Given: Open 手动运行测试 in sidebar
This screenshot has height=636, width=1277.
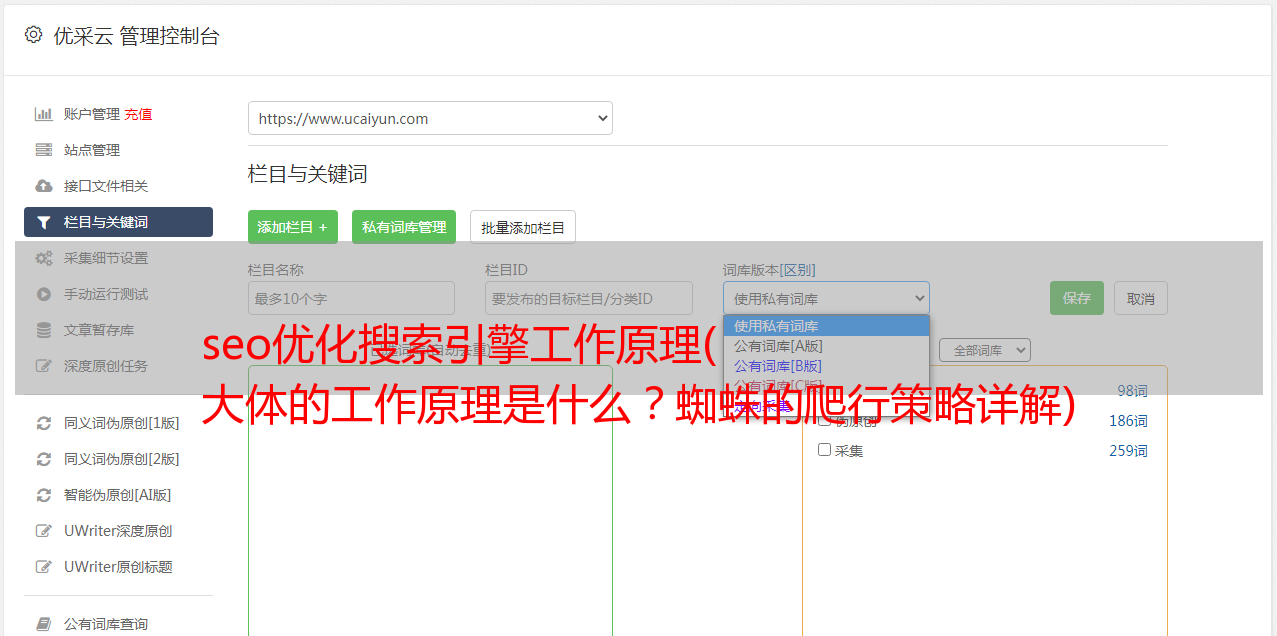Looking at the screenshot, I should click(106, 294).
